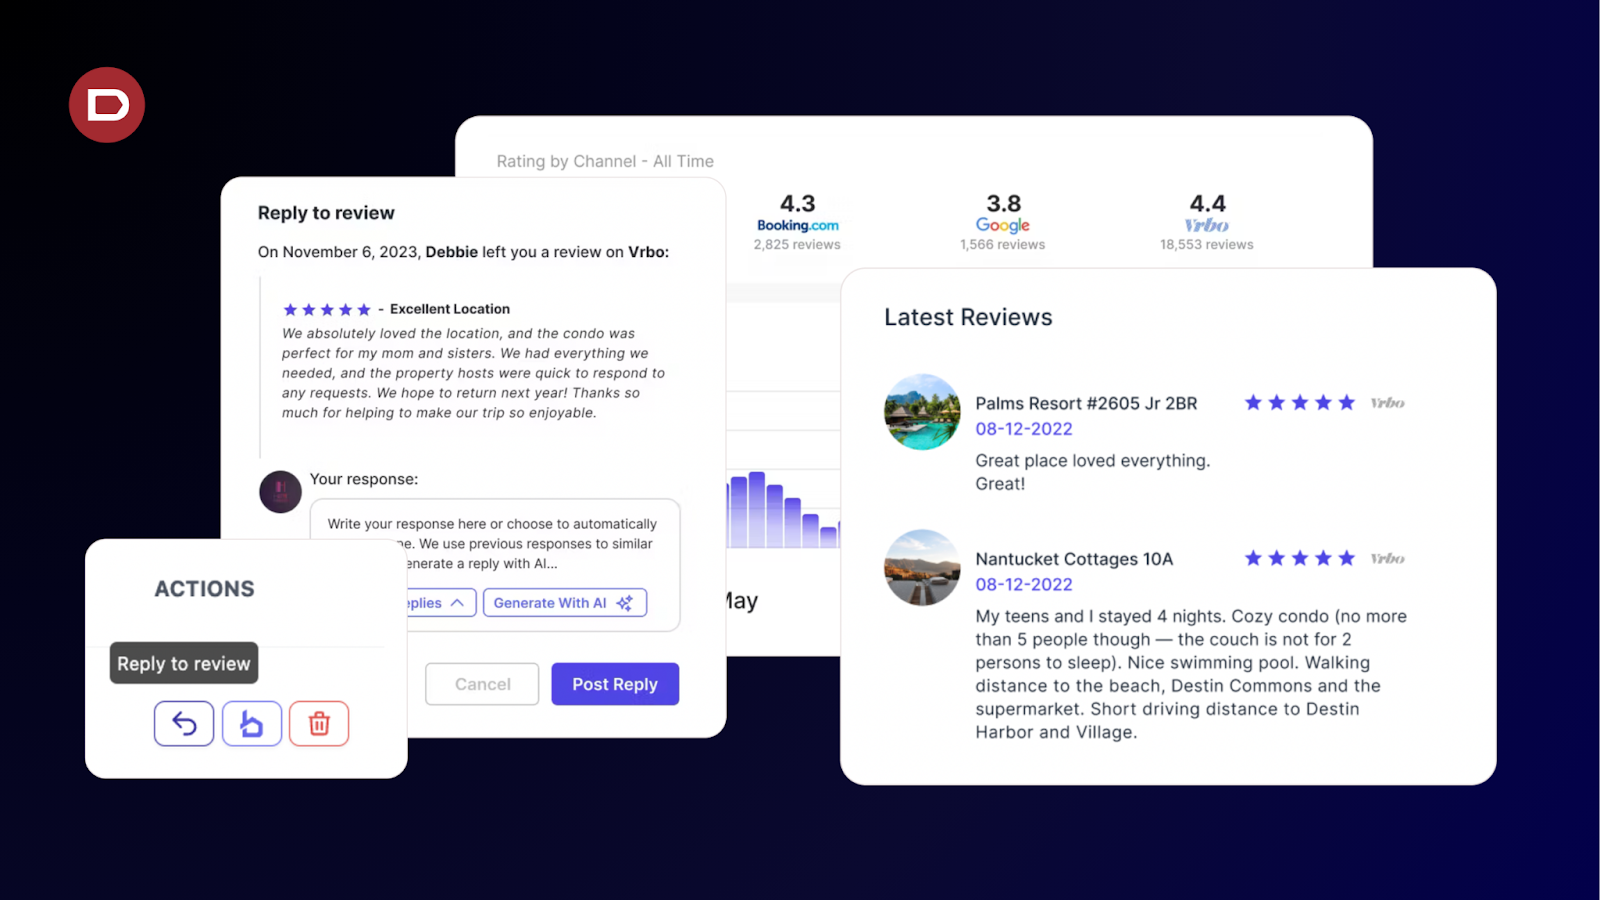
Task: Click the tallest bar in the chart
Action: (756, 510)
